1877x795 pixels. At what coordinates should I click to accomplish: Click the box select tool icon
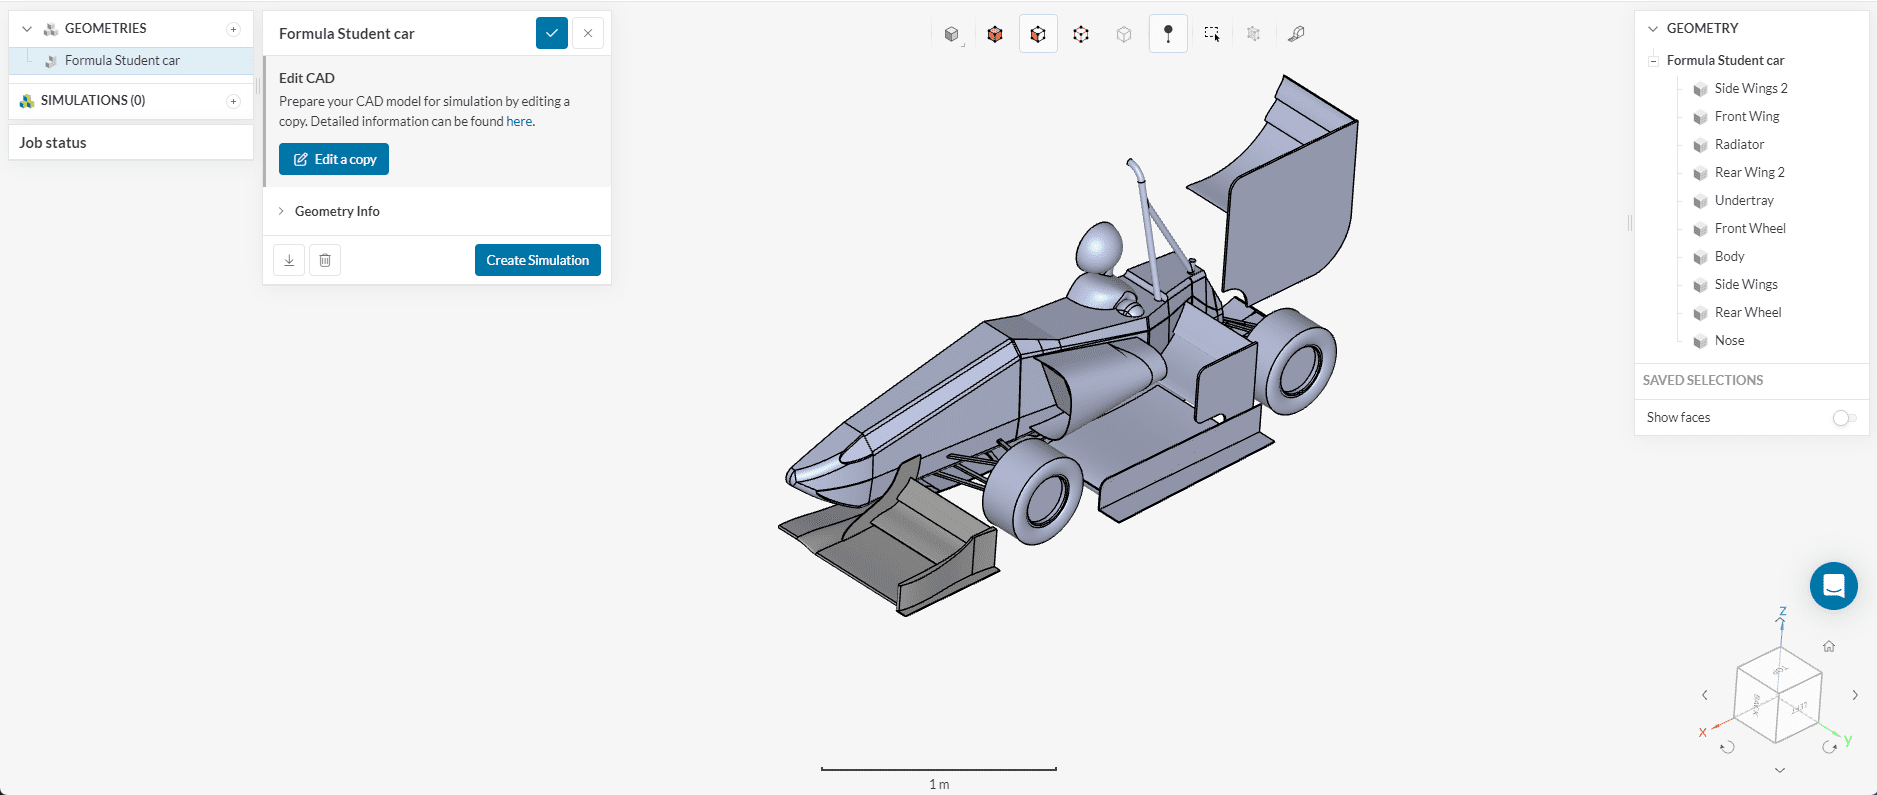click(1212, 34)
